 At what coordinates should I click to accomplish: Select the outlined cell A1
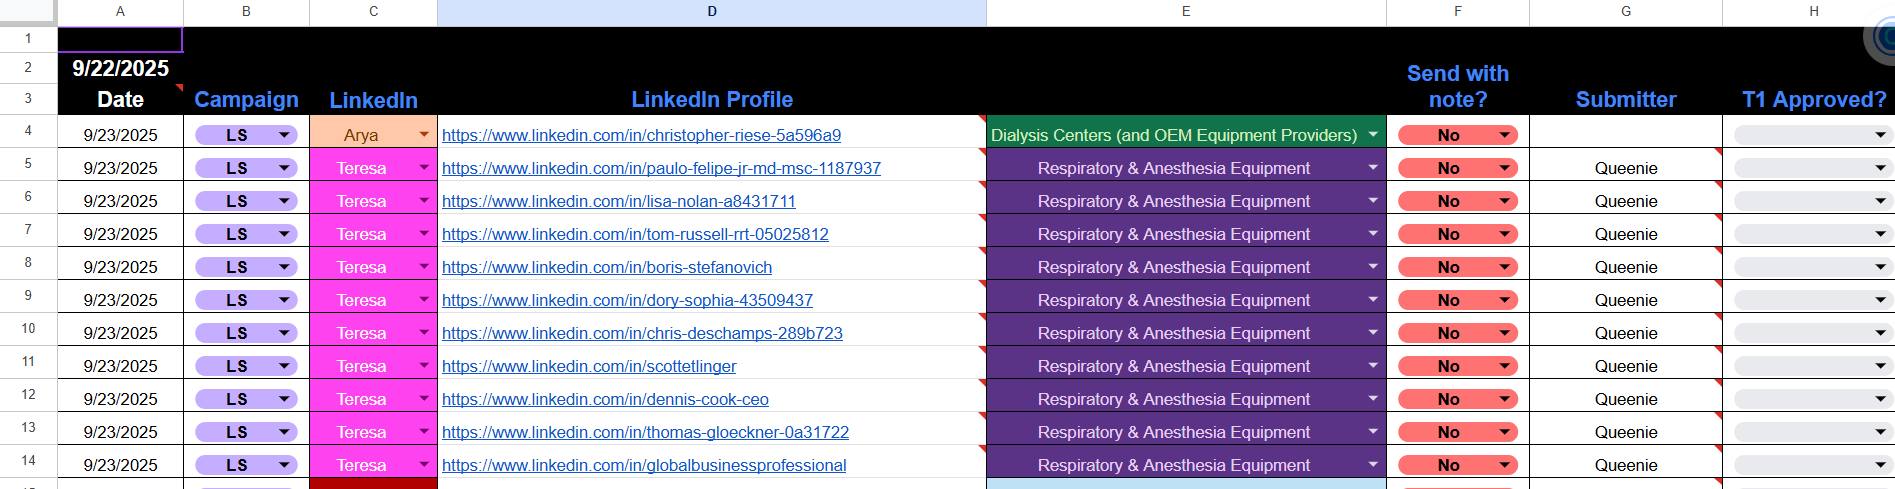click(x=120, y=39)
